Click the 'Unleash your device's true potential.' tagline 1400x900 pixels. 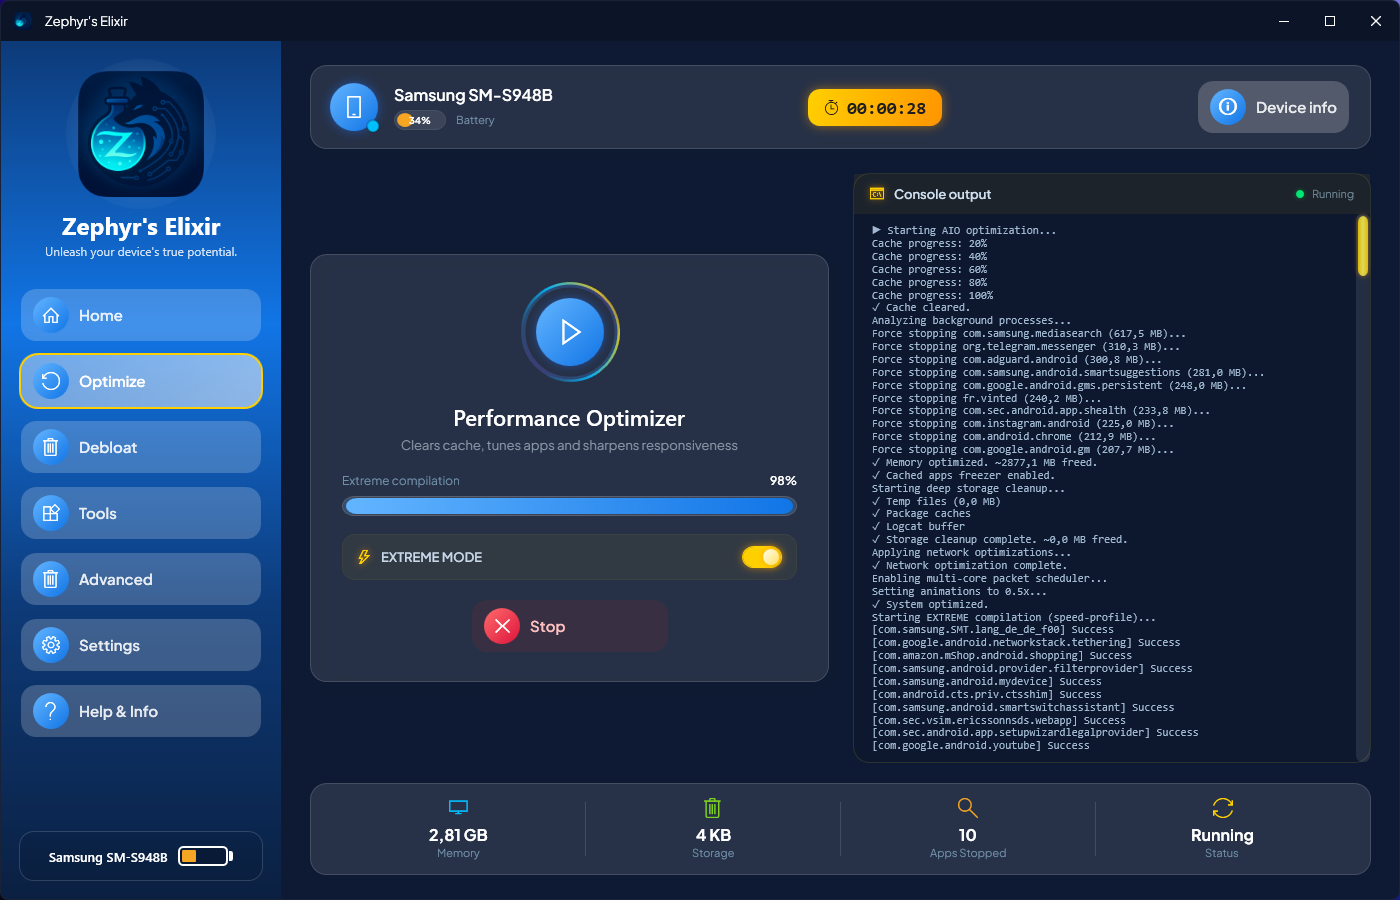[x=141, y=252]
